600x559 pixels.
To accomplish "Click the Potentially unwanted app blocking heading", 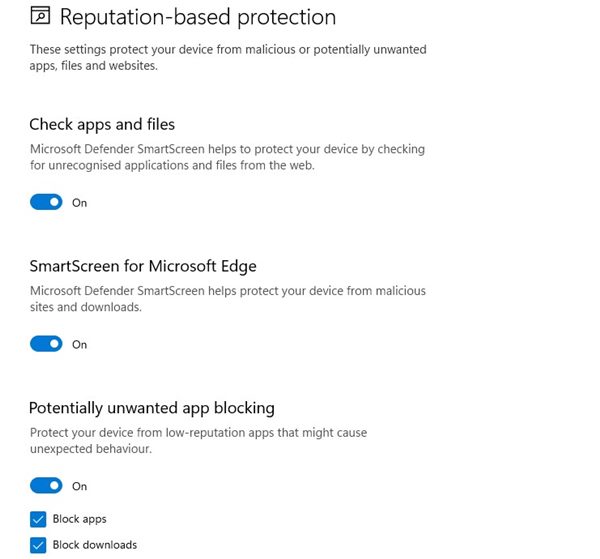I will 152,408.
